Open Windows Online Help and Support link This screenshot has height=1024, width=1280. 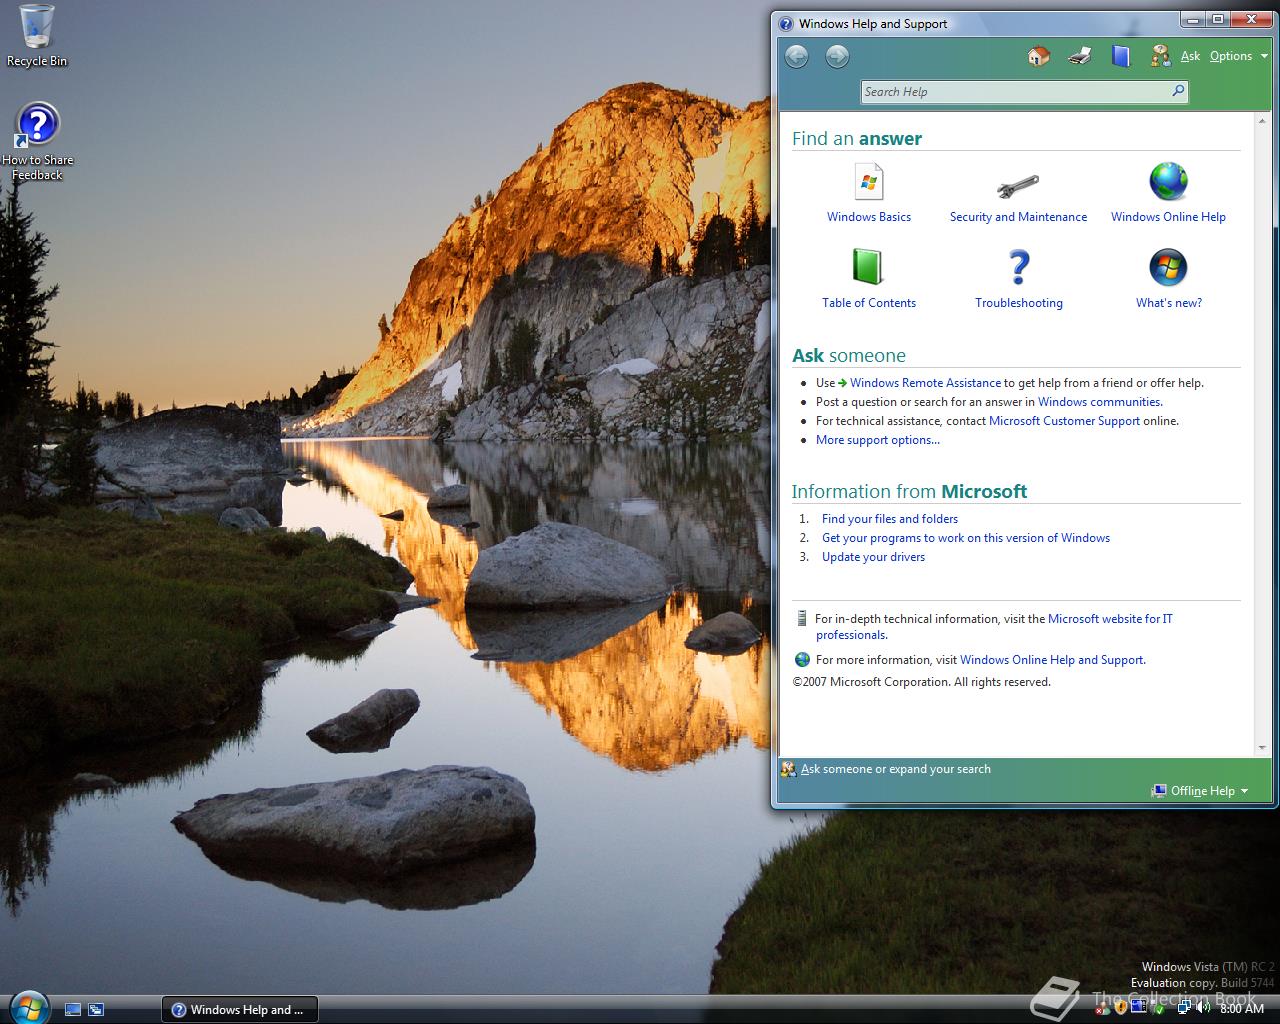click(1051, 660)
